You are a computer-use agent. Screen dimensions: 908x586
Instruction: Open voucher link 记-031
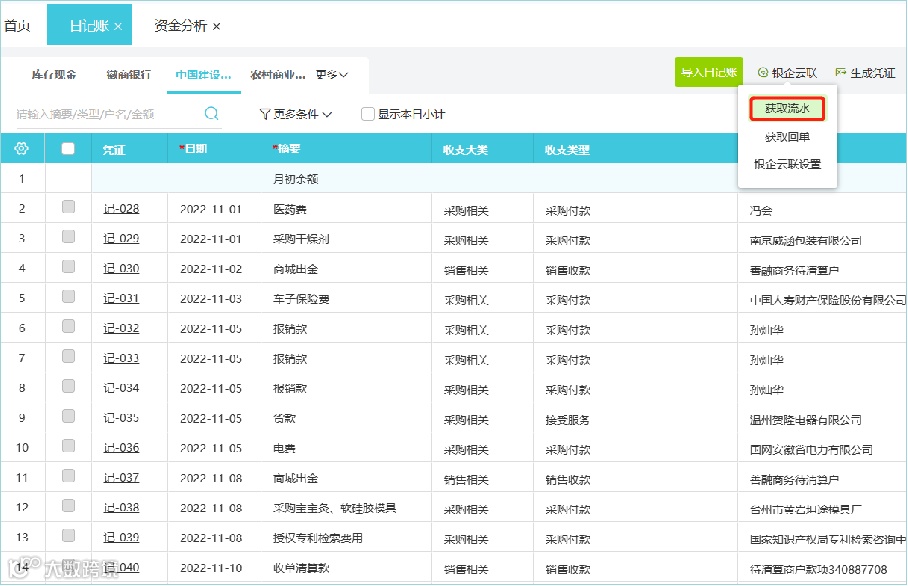click(x=121, y=298)
